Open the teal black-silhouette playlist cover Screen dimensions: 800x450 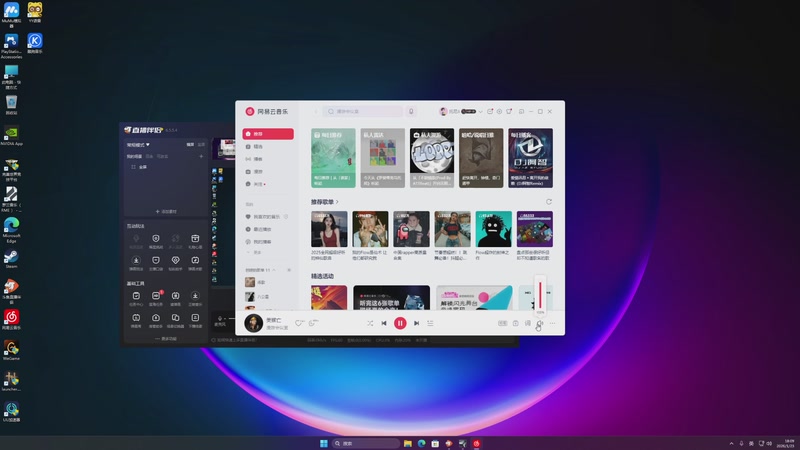pyautogui.click(x=493, y=229)
